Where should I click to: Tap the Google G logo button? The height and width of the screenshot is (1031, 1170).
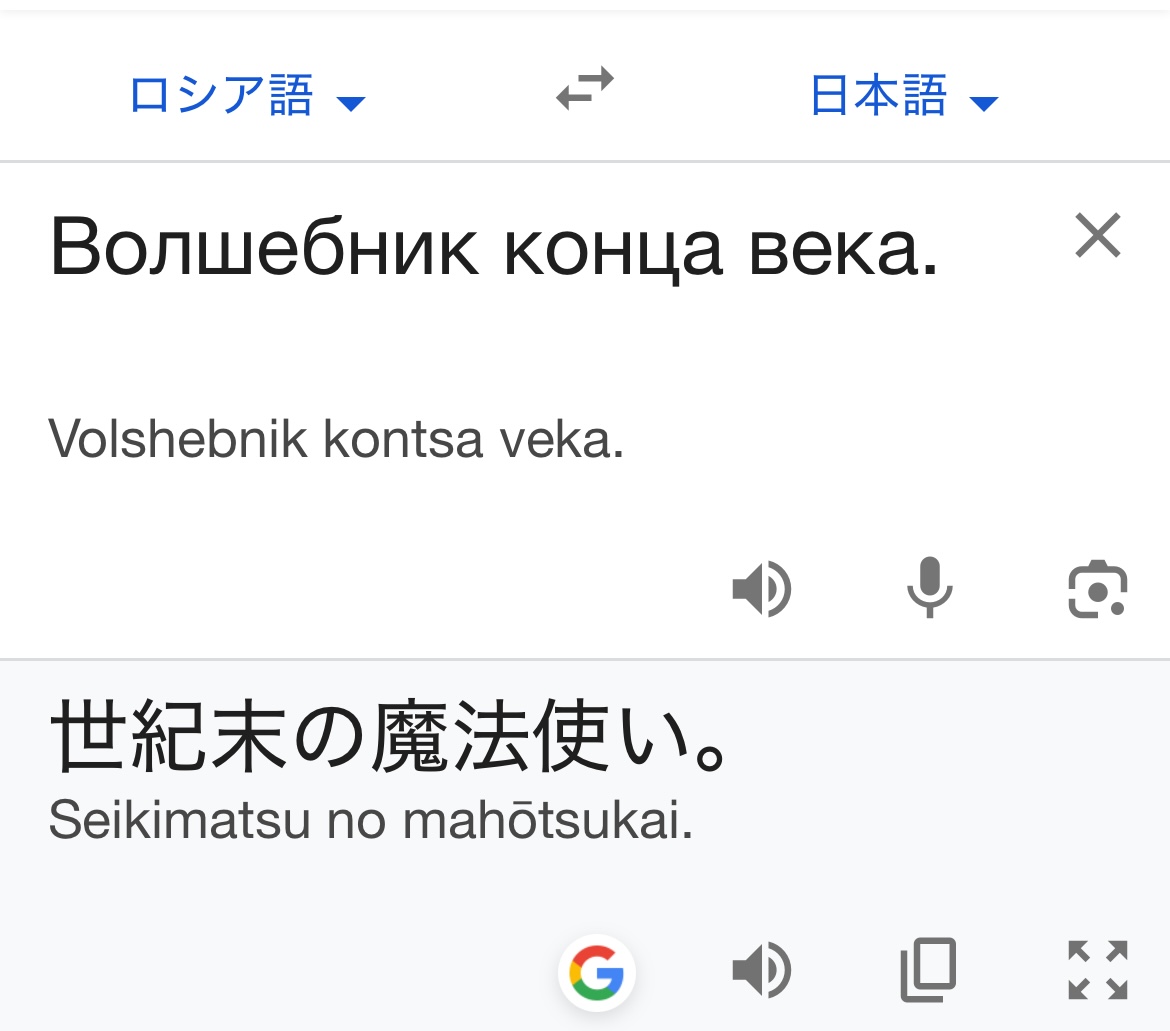tap(597, 971)
